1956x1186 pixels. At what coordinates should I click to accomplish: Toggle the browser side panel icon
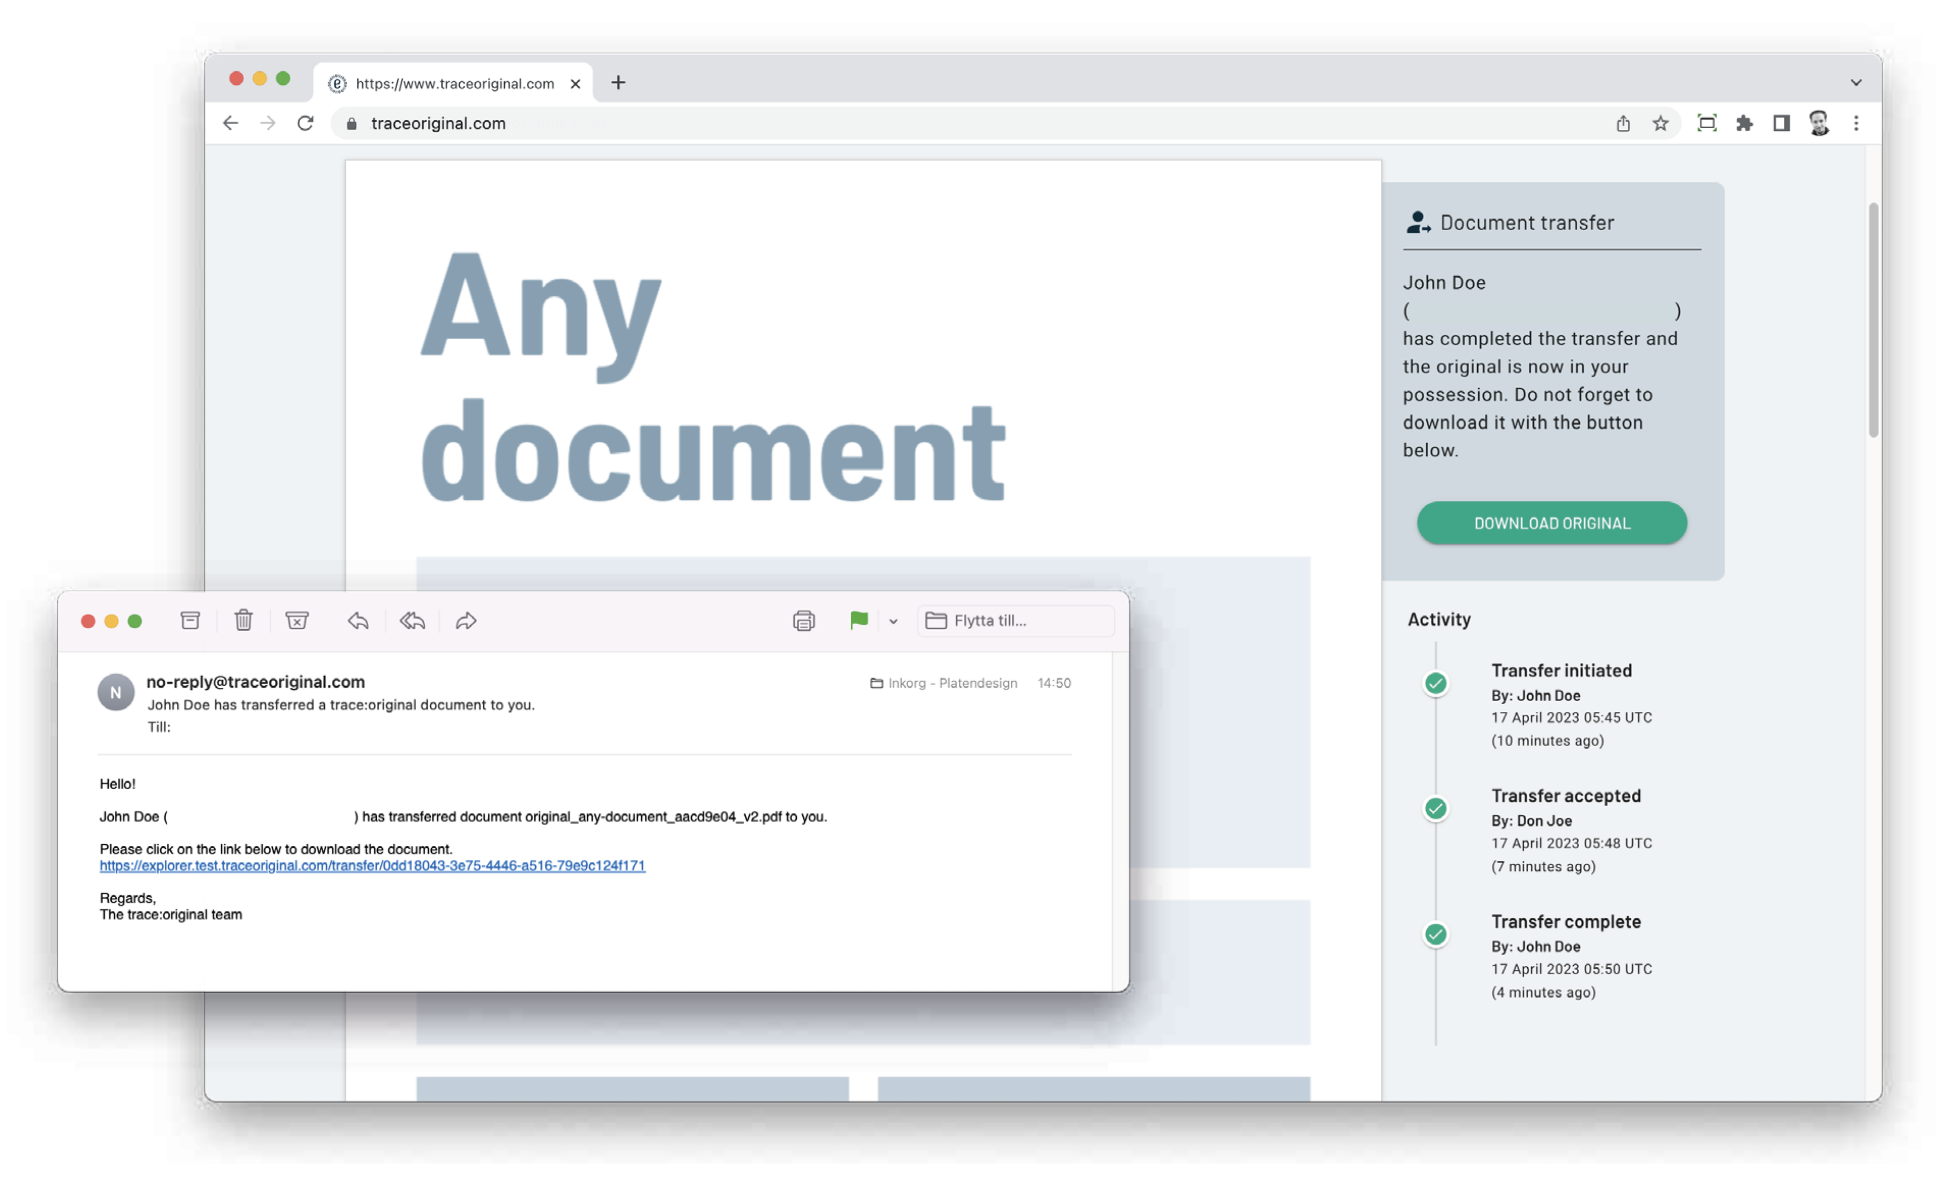[x=1781, y=123]
